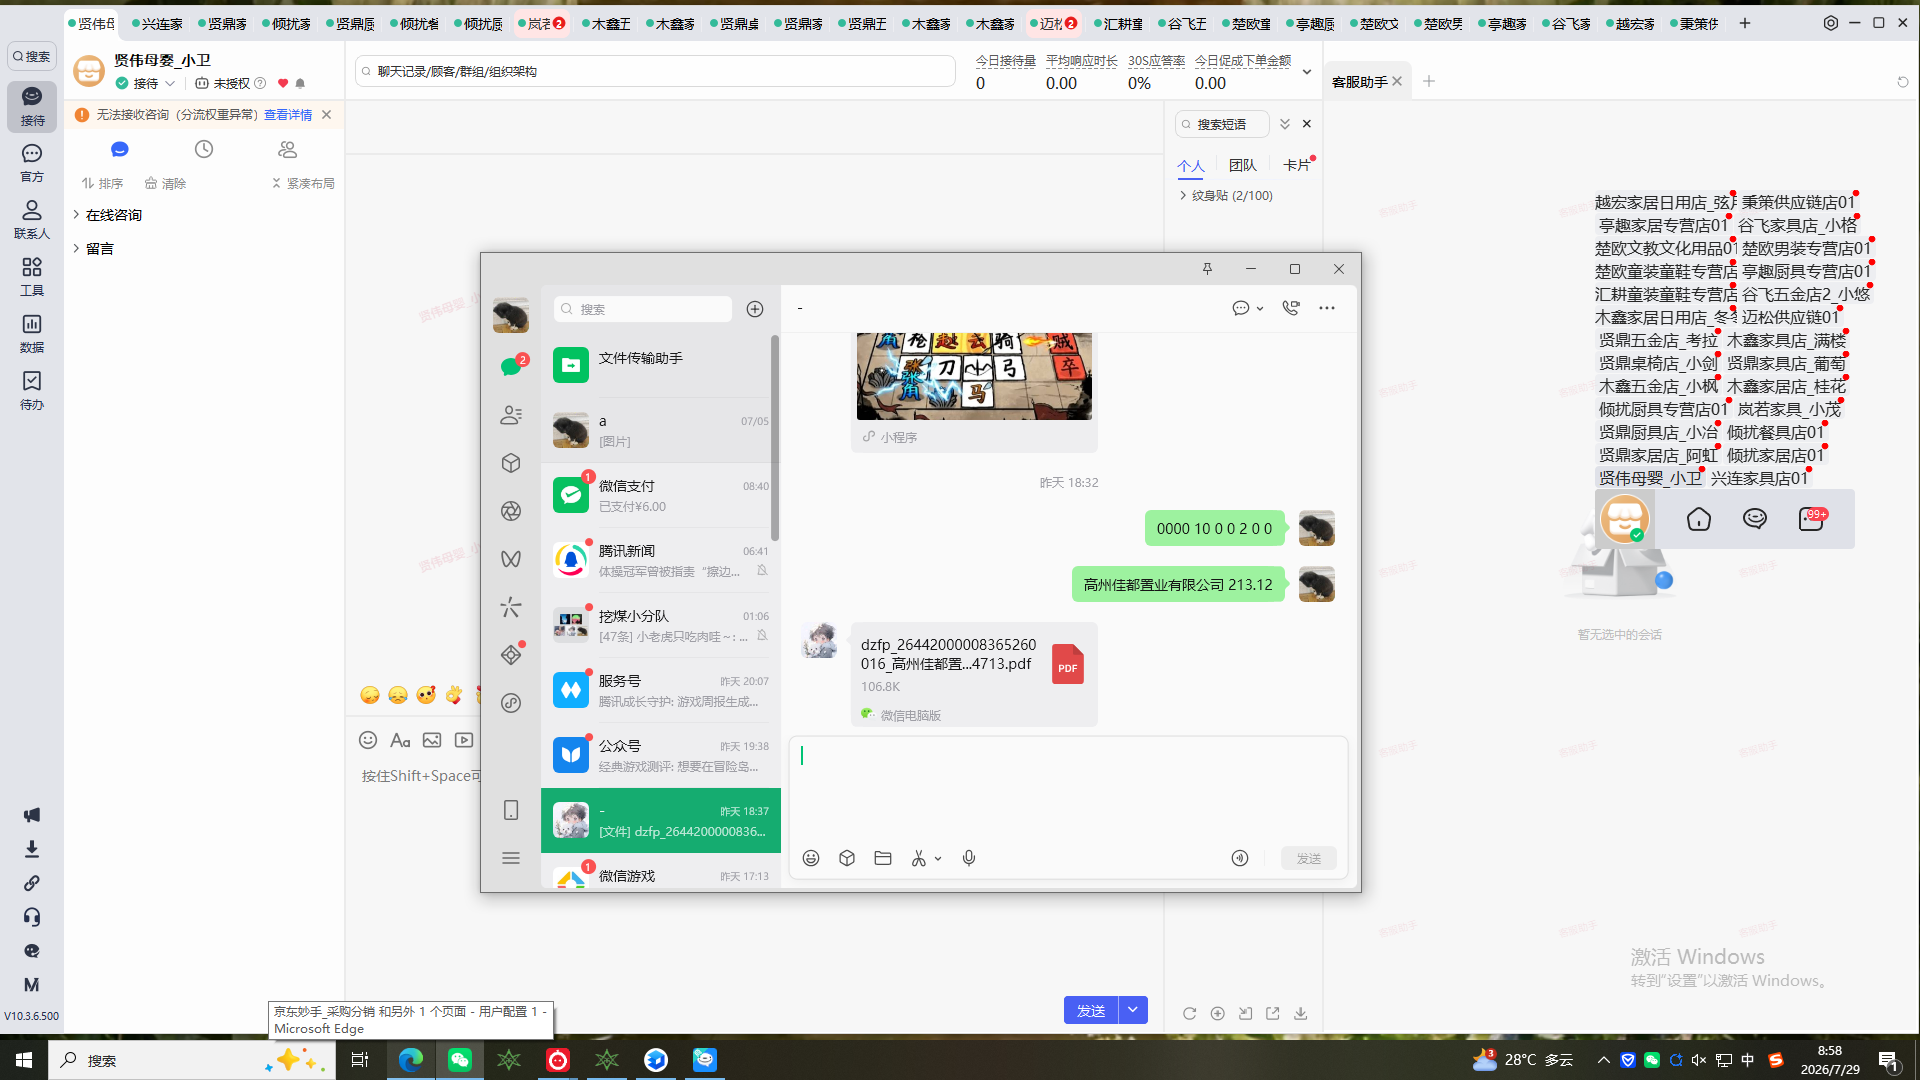Open the dropdown arrow beside blue 发送 button
The width and height of the screenshot is (1920, 1080).
[x=1133, y=1010]
